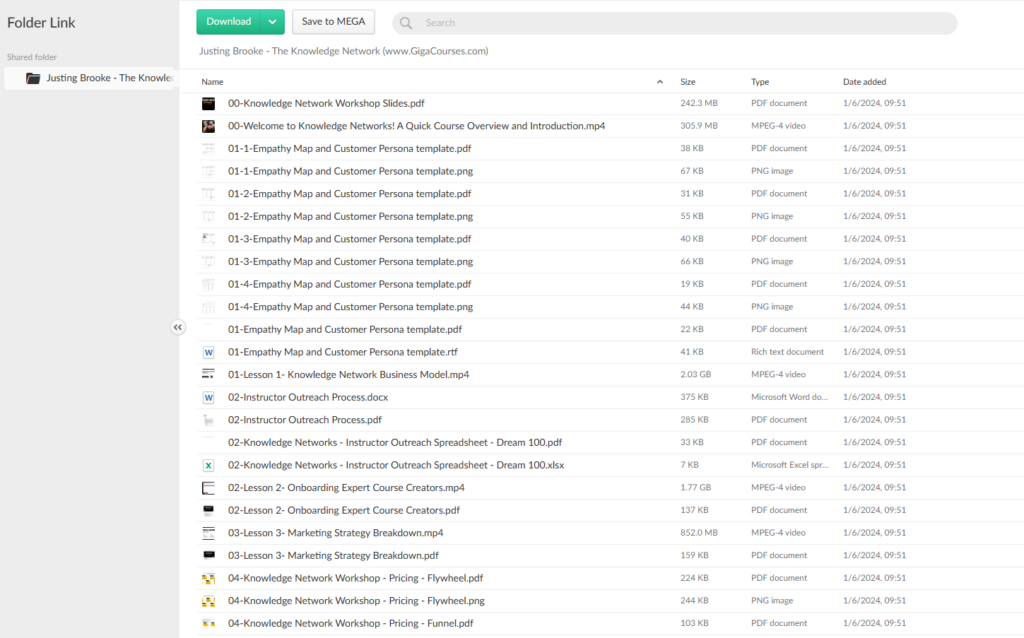Sort by the Date added column
The width and height of the screenshot is (1024, 638).
click(x=864, y=82)
